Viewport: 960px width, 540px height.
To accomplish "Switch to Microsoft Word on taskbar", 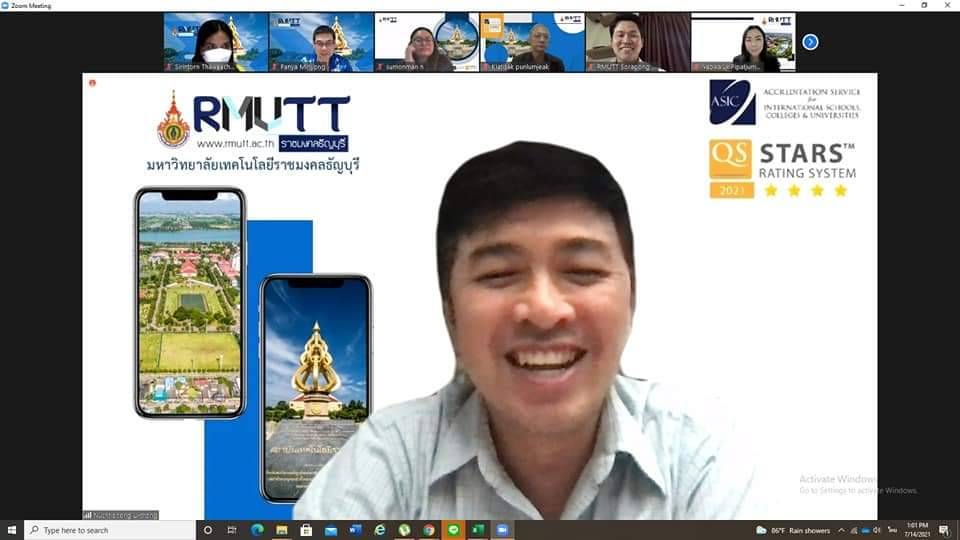I will pyautogui.click(x=355, y=530).
